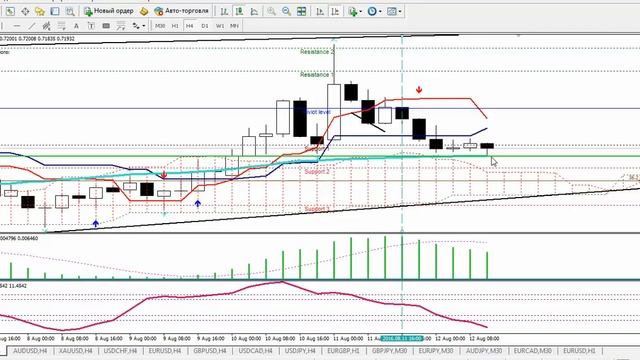Click the Resistance 1 level label

pos(317,75)
